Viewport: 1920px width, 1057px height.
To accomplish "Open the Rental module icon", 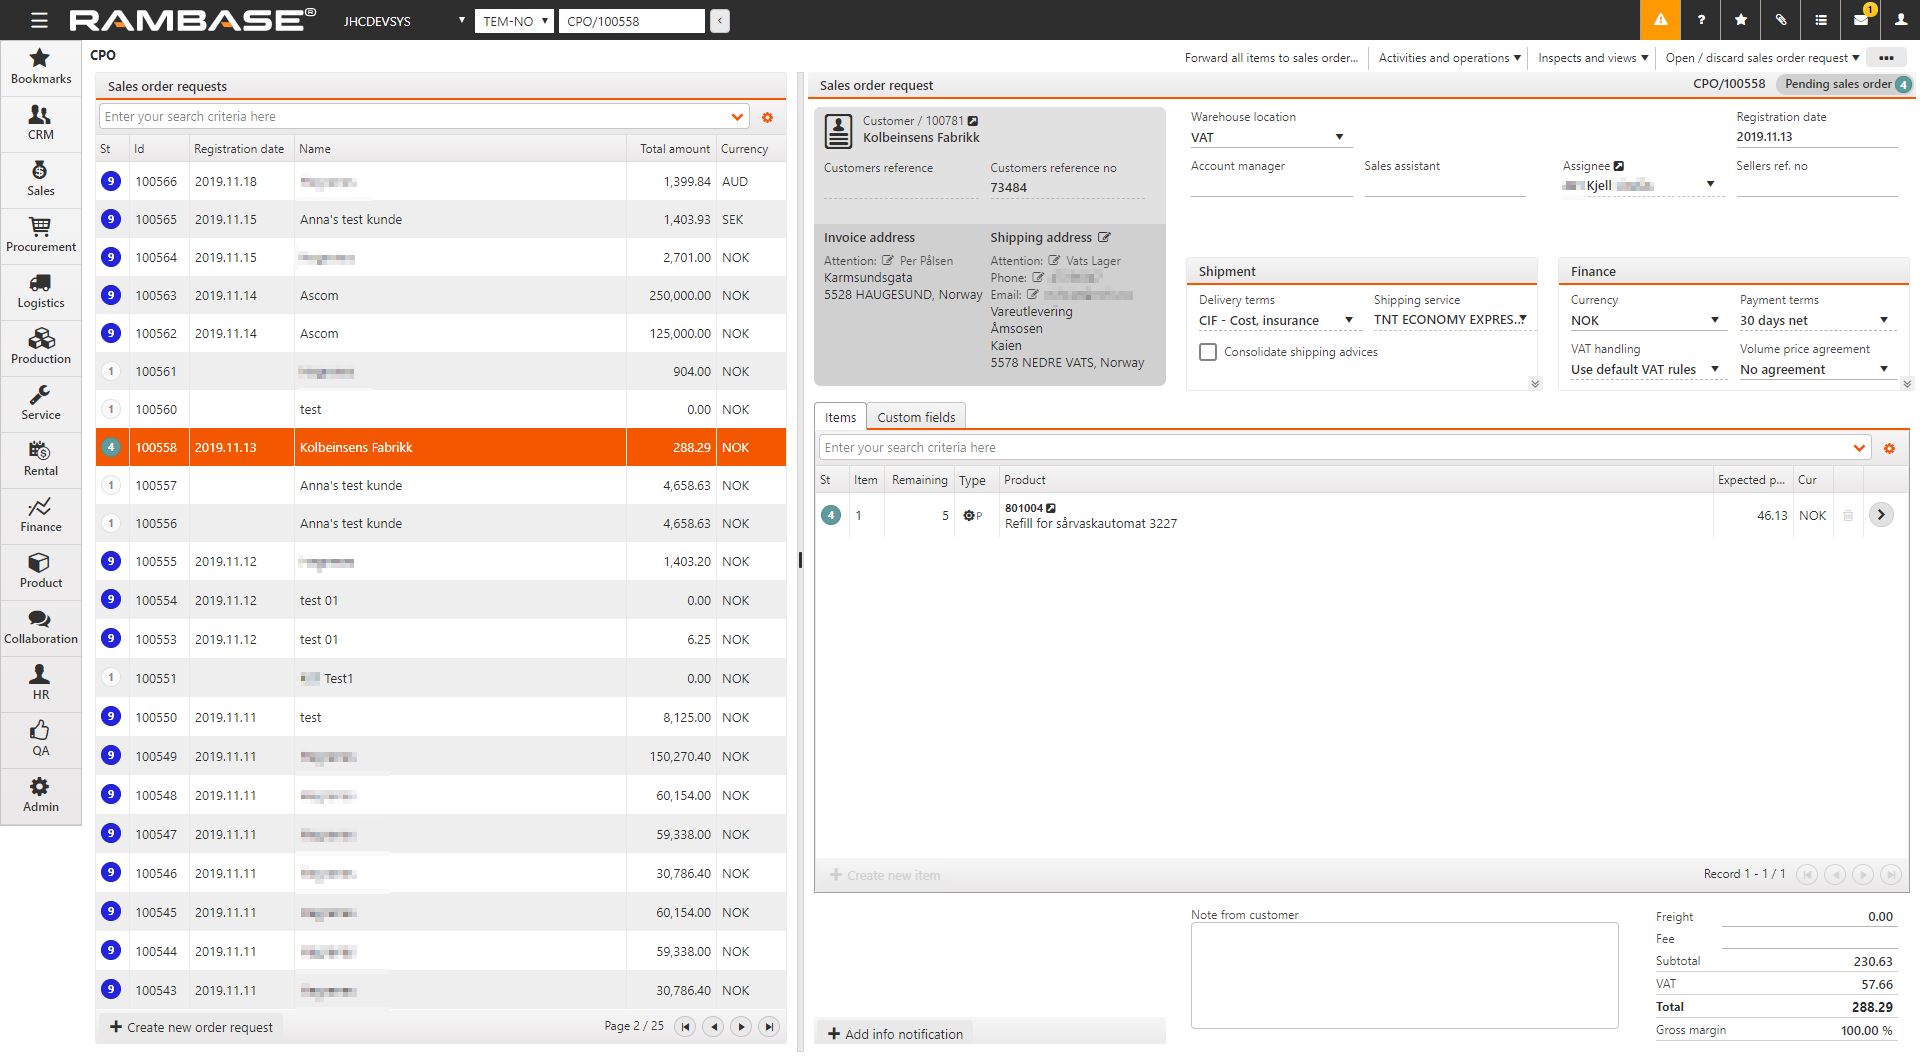I will (40, 459).
